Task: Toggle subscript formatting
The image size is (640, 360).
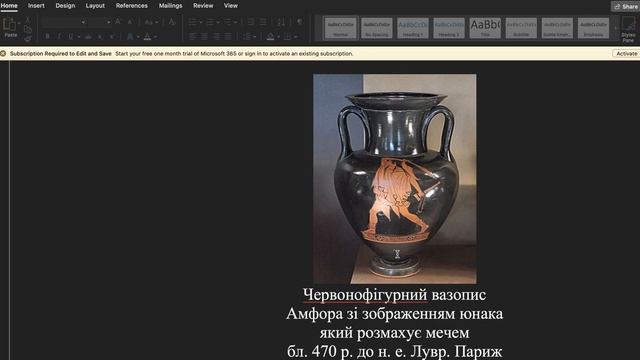Action: point(100,37)
